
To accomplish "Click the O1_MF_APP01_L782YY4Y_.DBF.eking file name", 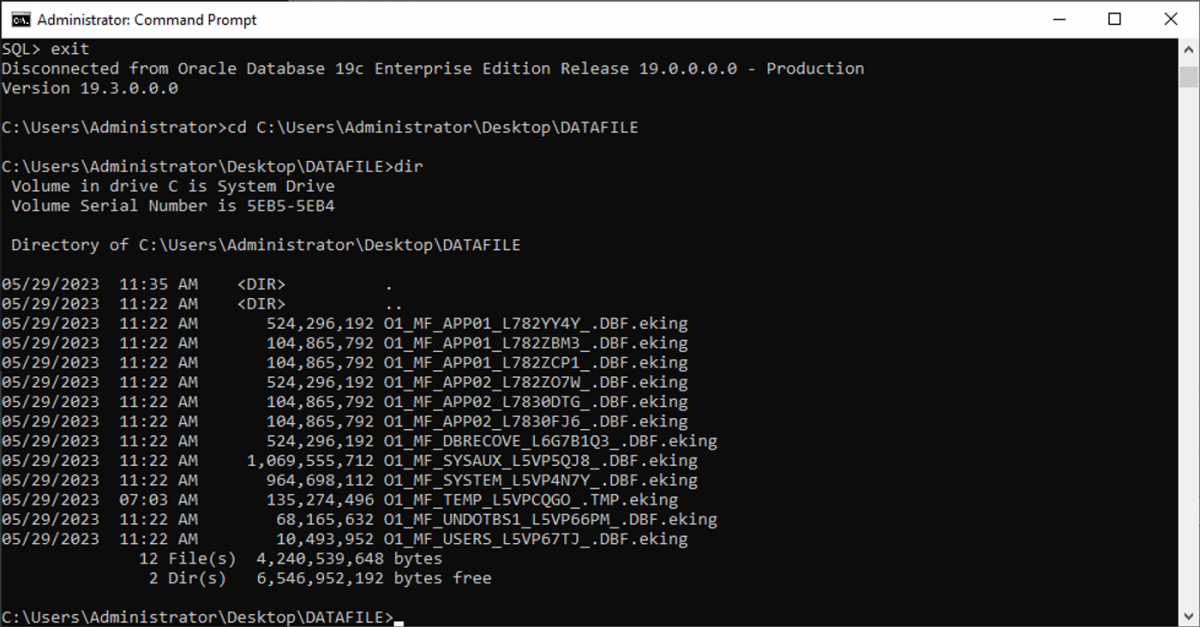I will [535, 324].
